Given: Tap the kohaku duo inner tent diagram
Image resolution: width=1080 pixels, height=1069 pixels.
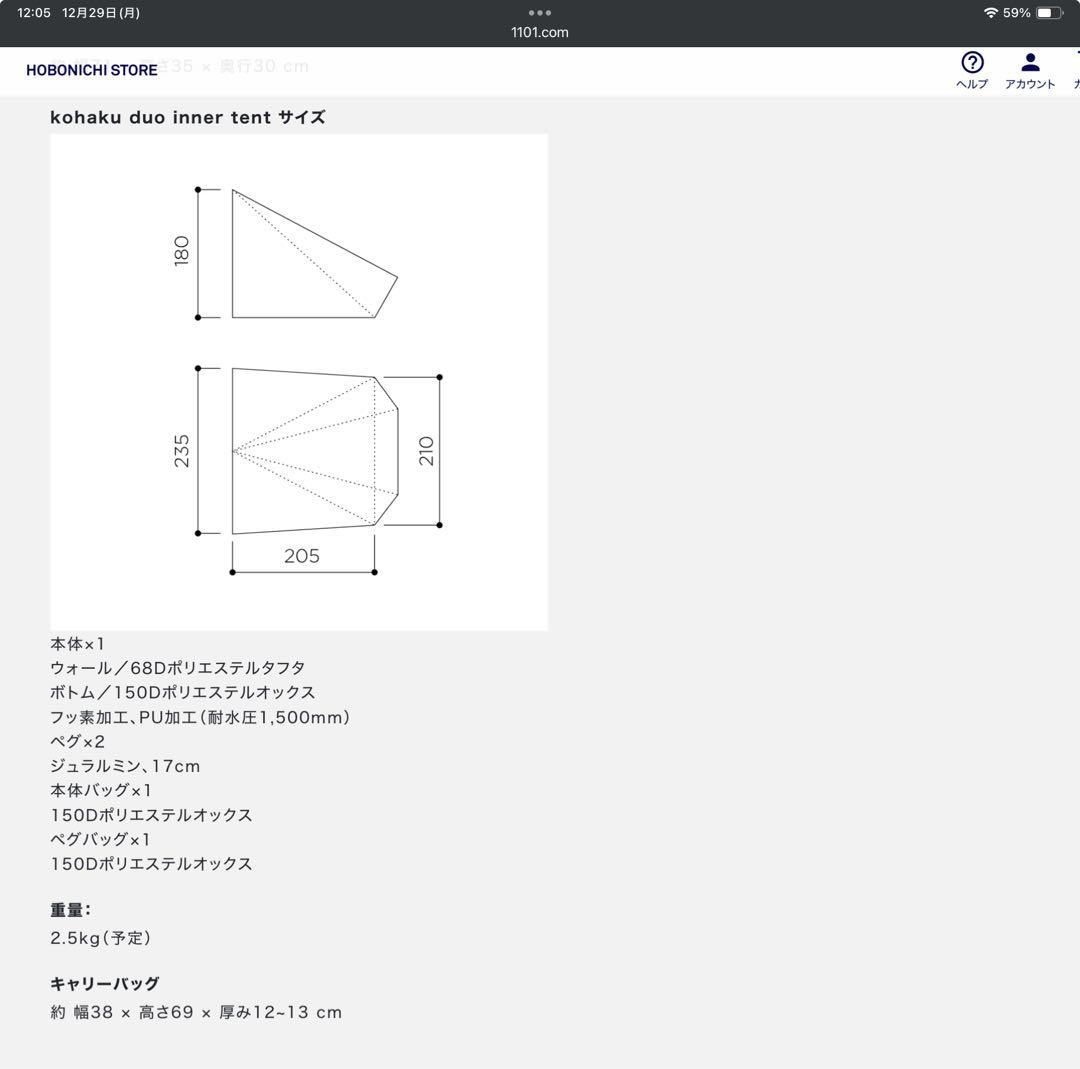Looking at the screenshot, I should (x=299, y=382).
